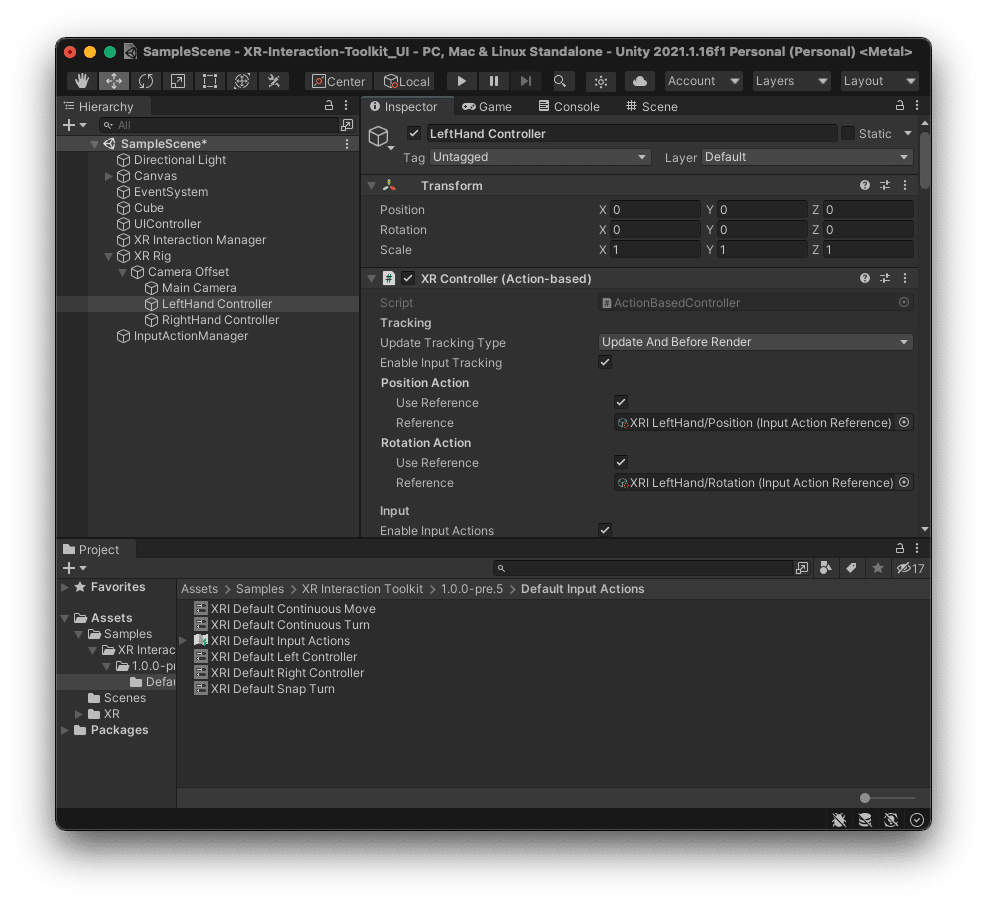Viewport: 987px width, 904px height.
Task: Select the Rotate tool
Action: tap(146, 81)
